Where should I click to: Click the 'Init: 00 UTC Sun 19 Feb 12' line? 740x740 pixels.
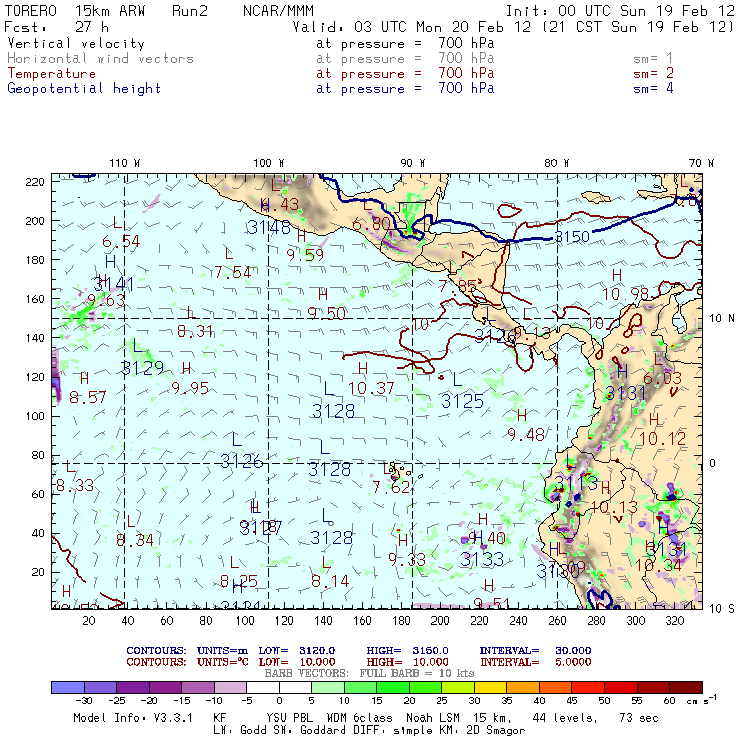point(620,11)
